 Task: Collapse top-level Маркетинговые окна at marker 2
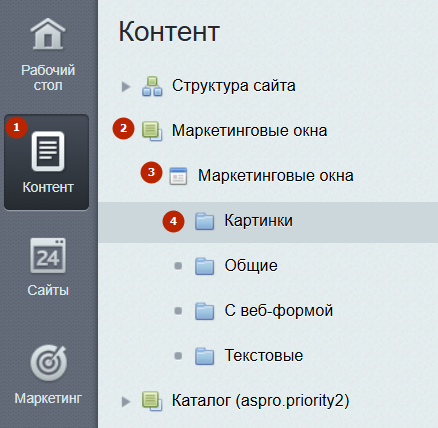[123, 128]
